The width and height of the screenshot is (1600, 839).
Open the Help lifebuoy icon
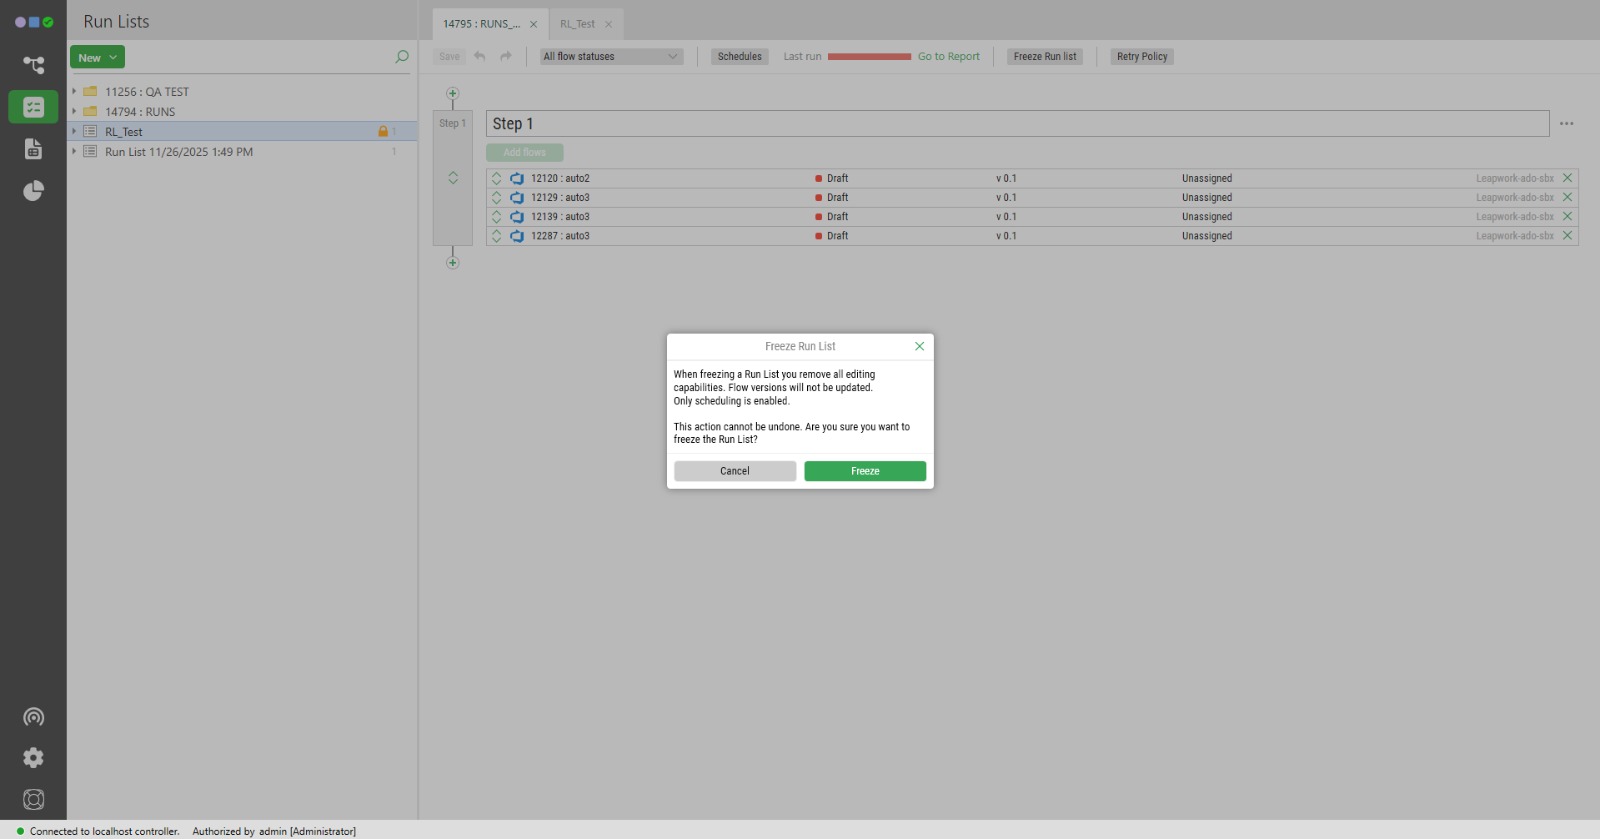tap(33, 799)
